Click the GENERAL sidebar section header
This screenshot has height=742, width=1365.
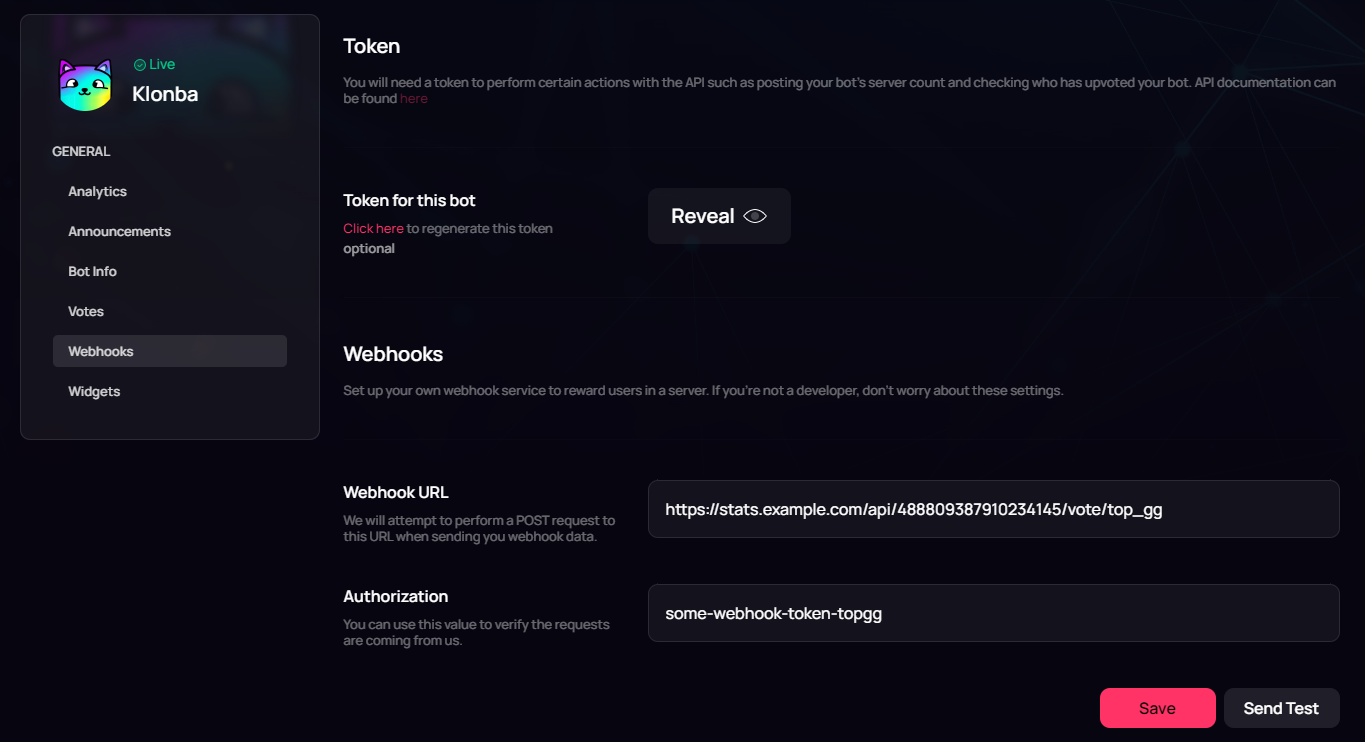pyautogui.click(x=81, y=151)
